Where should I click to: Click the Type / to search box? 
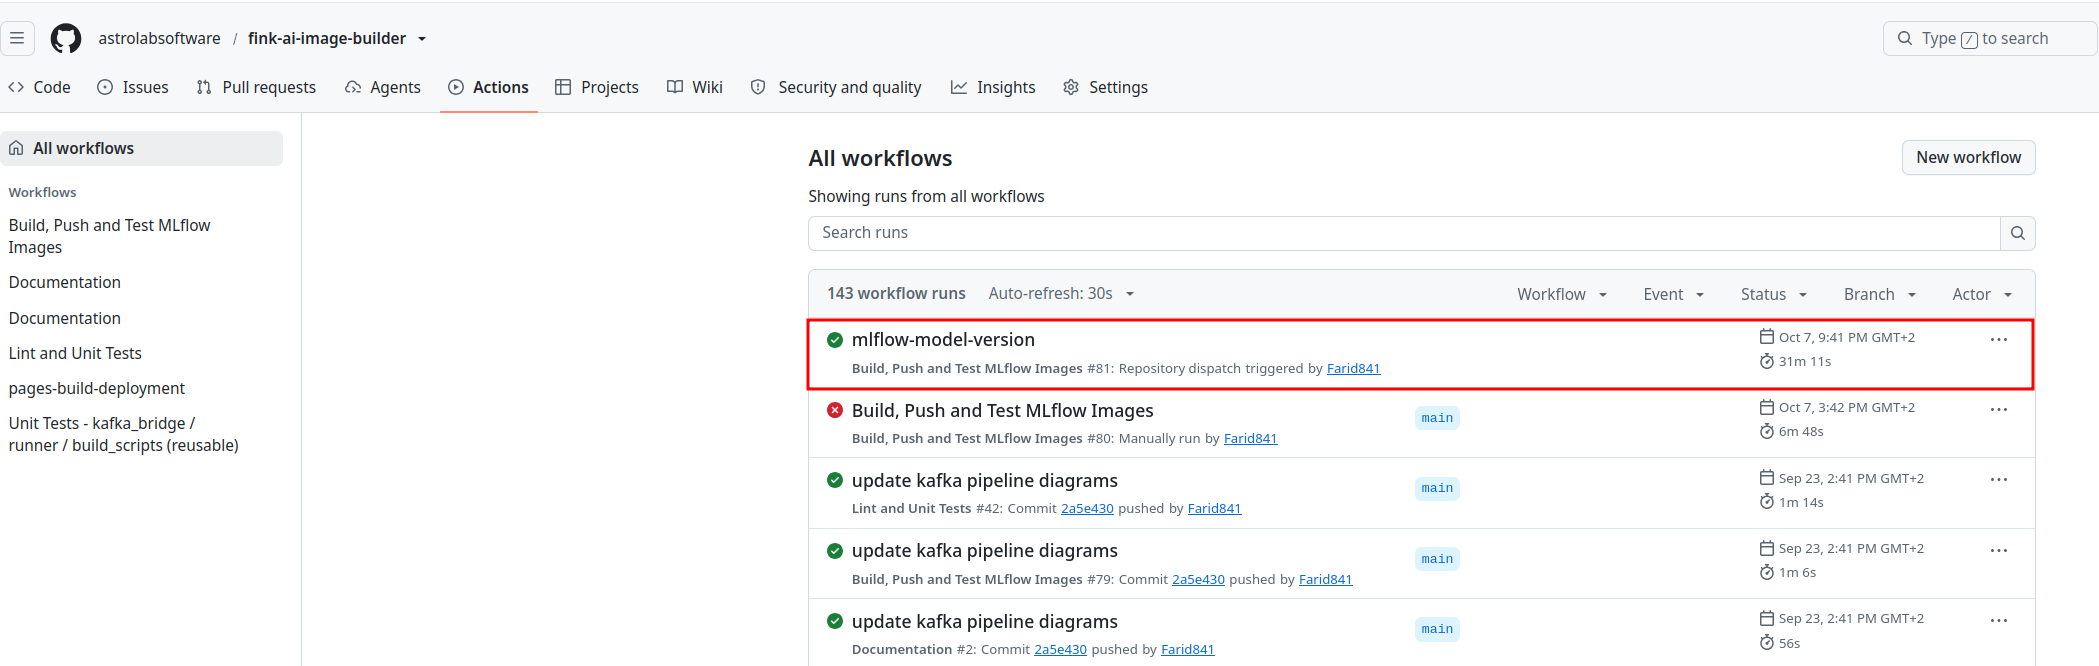1989,38
